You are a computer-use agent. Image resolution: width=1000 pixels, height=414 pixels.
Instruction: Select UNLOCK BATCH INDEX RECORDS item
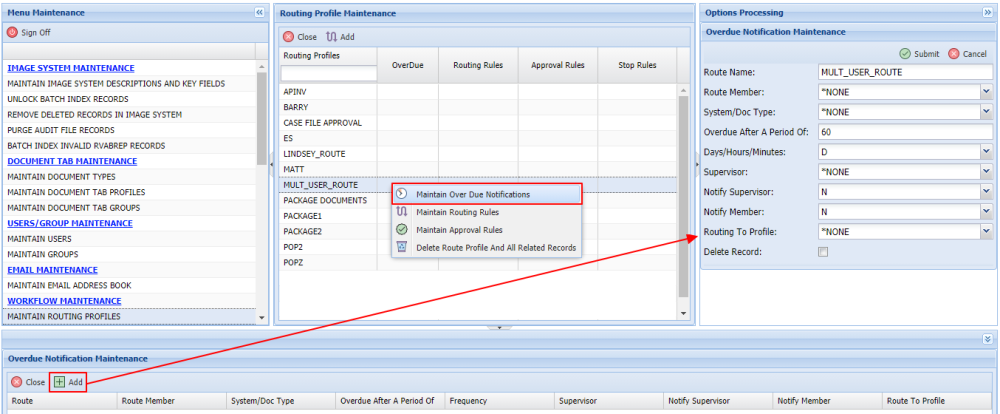pyautogui.click(x=129, y=99)
